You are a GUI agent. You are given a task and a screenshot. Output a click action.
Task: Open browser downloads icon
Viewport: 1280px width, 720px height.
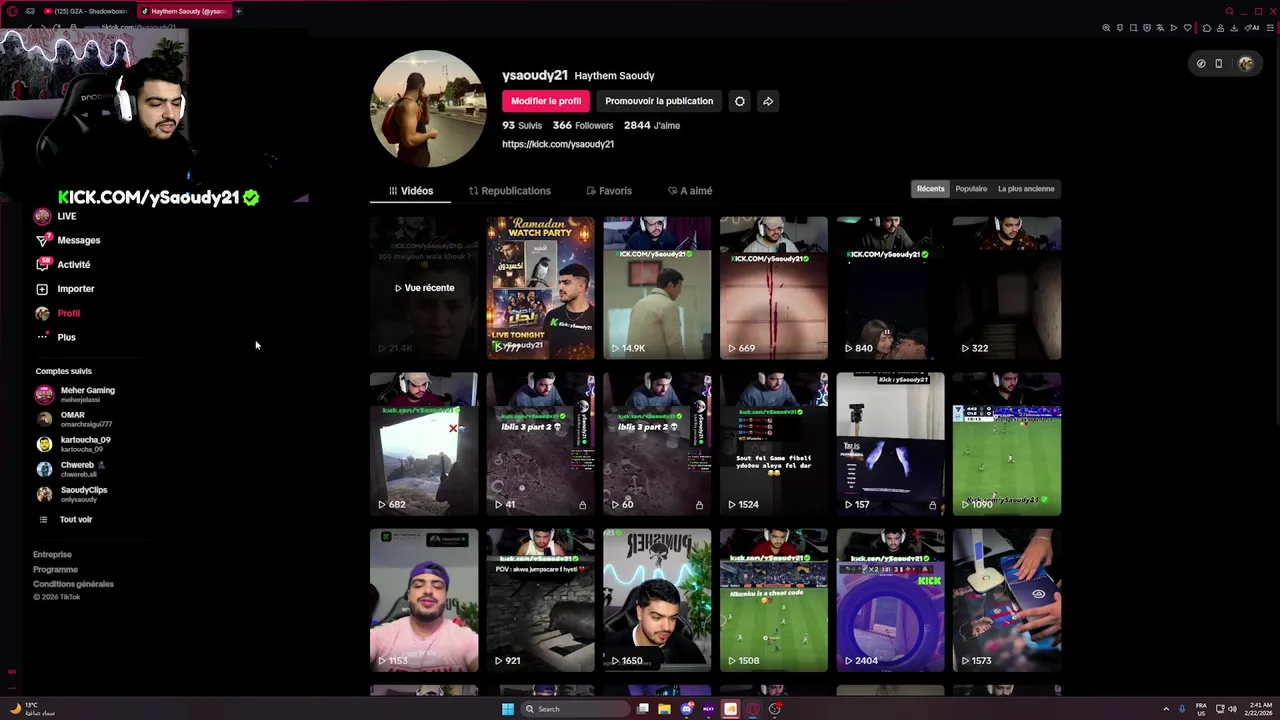click(1233, 28)
